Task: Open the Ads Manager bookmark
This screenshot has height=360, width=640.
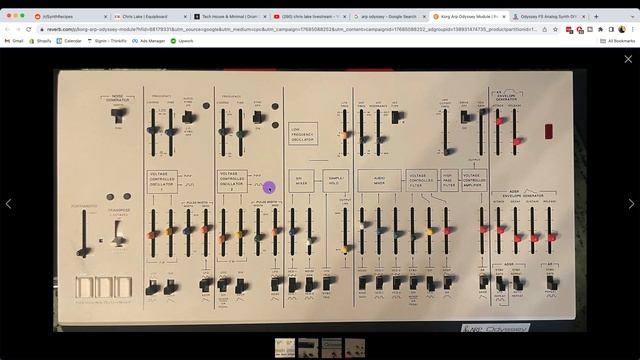Action: point(149,41)
